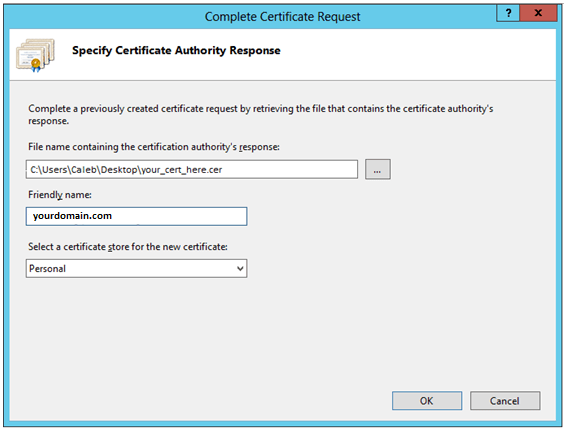Click the certificate response file path field
Screen dimensions: 566x431
click(x=192, y=169)
